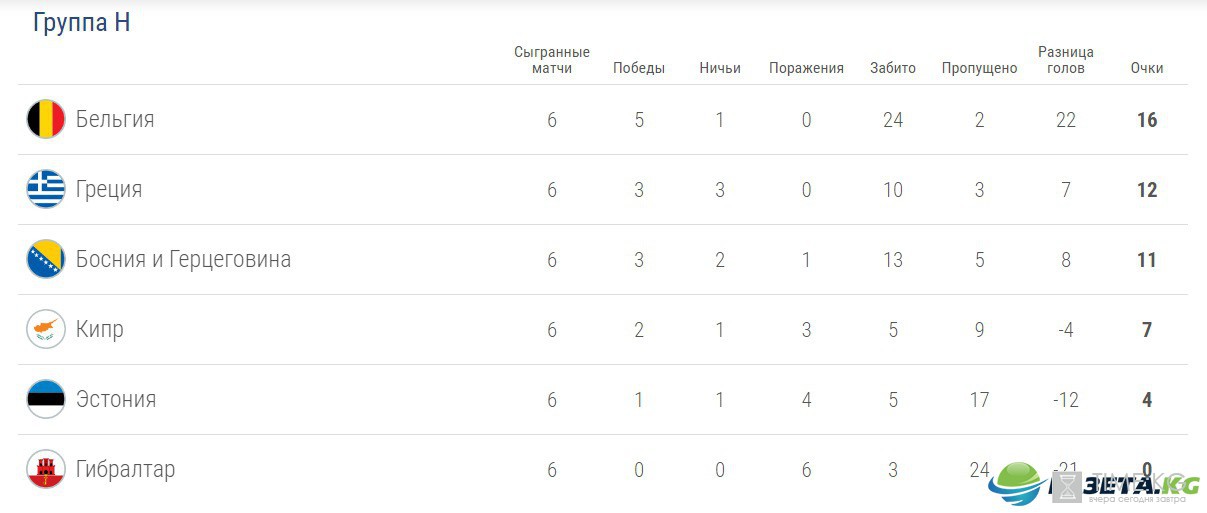Click the Cyprus flag icon
Image resolution: width=1207 pixels, height=513 pixels.
click(x=46, y=330)
